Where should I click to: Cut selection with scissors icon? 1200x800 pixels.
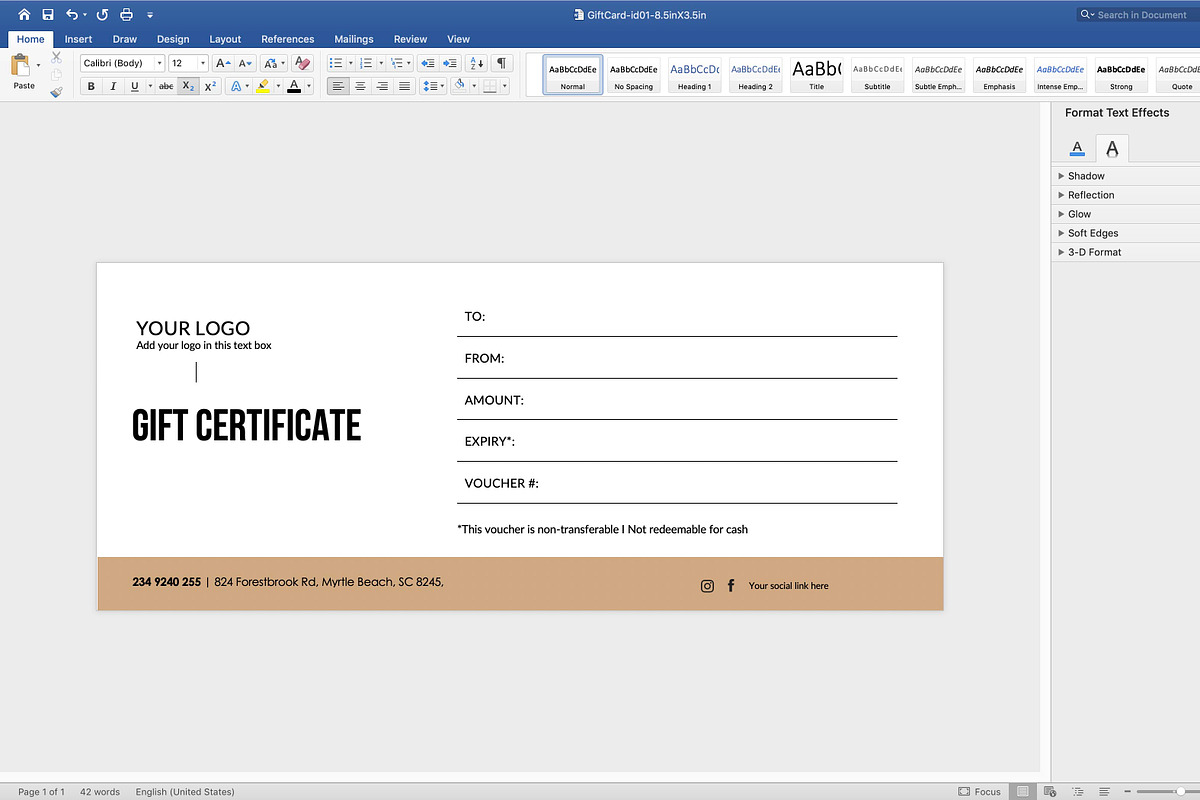56,57
